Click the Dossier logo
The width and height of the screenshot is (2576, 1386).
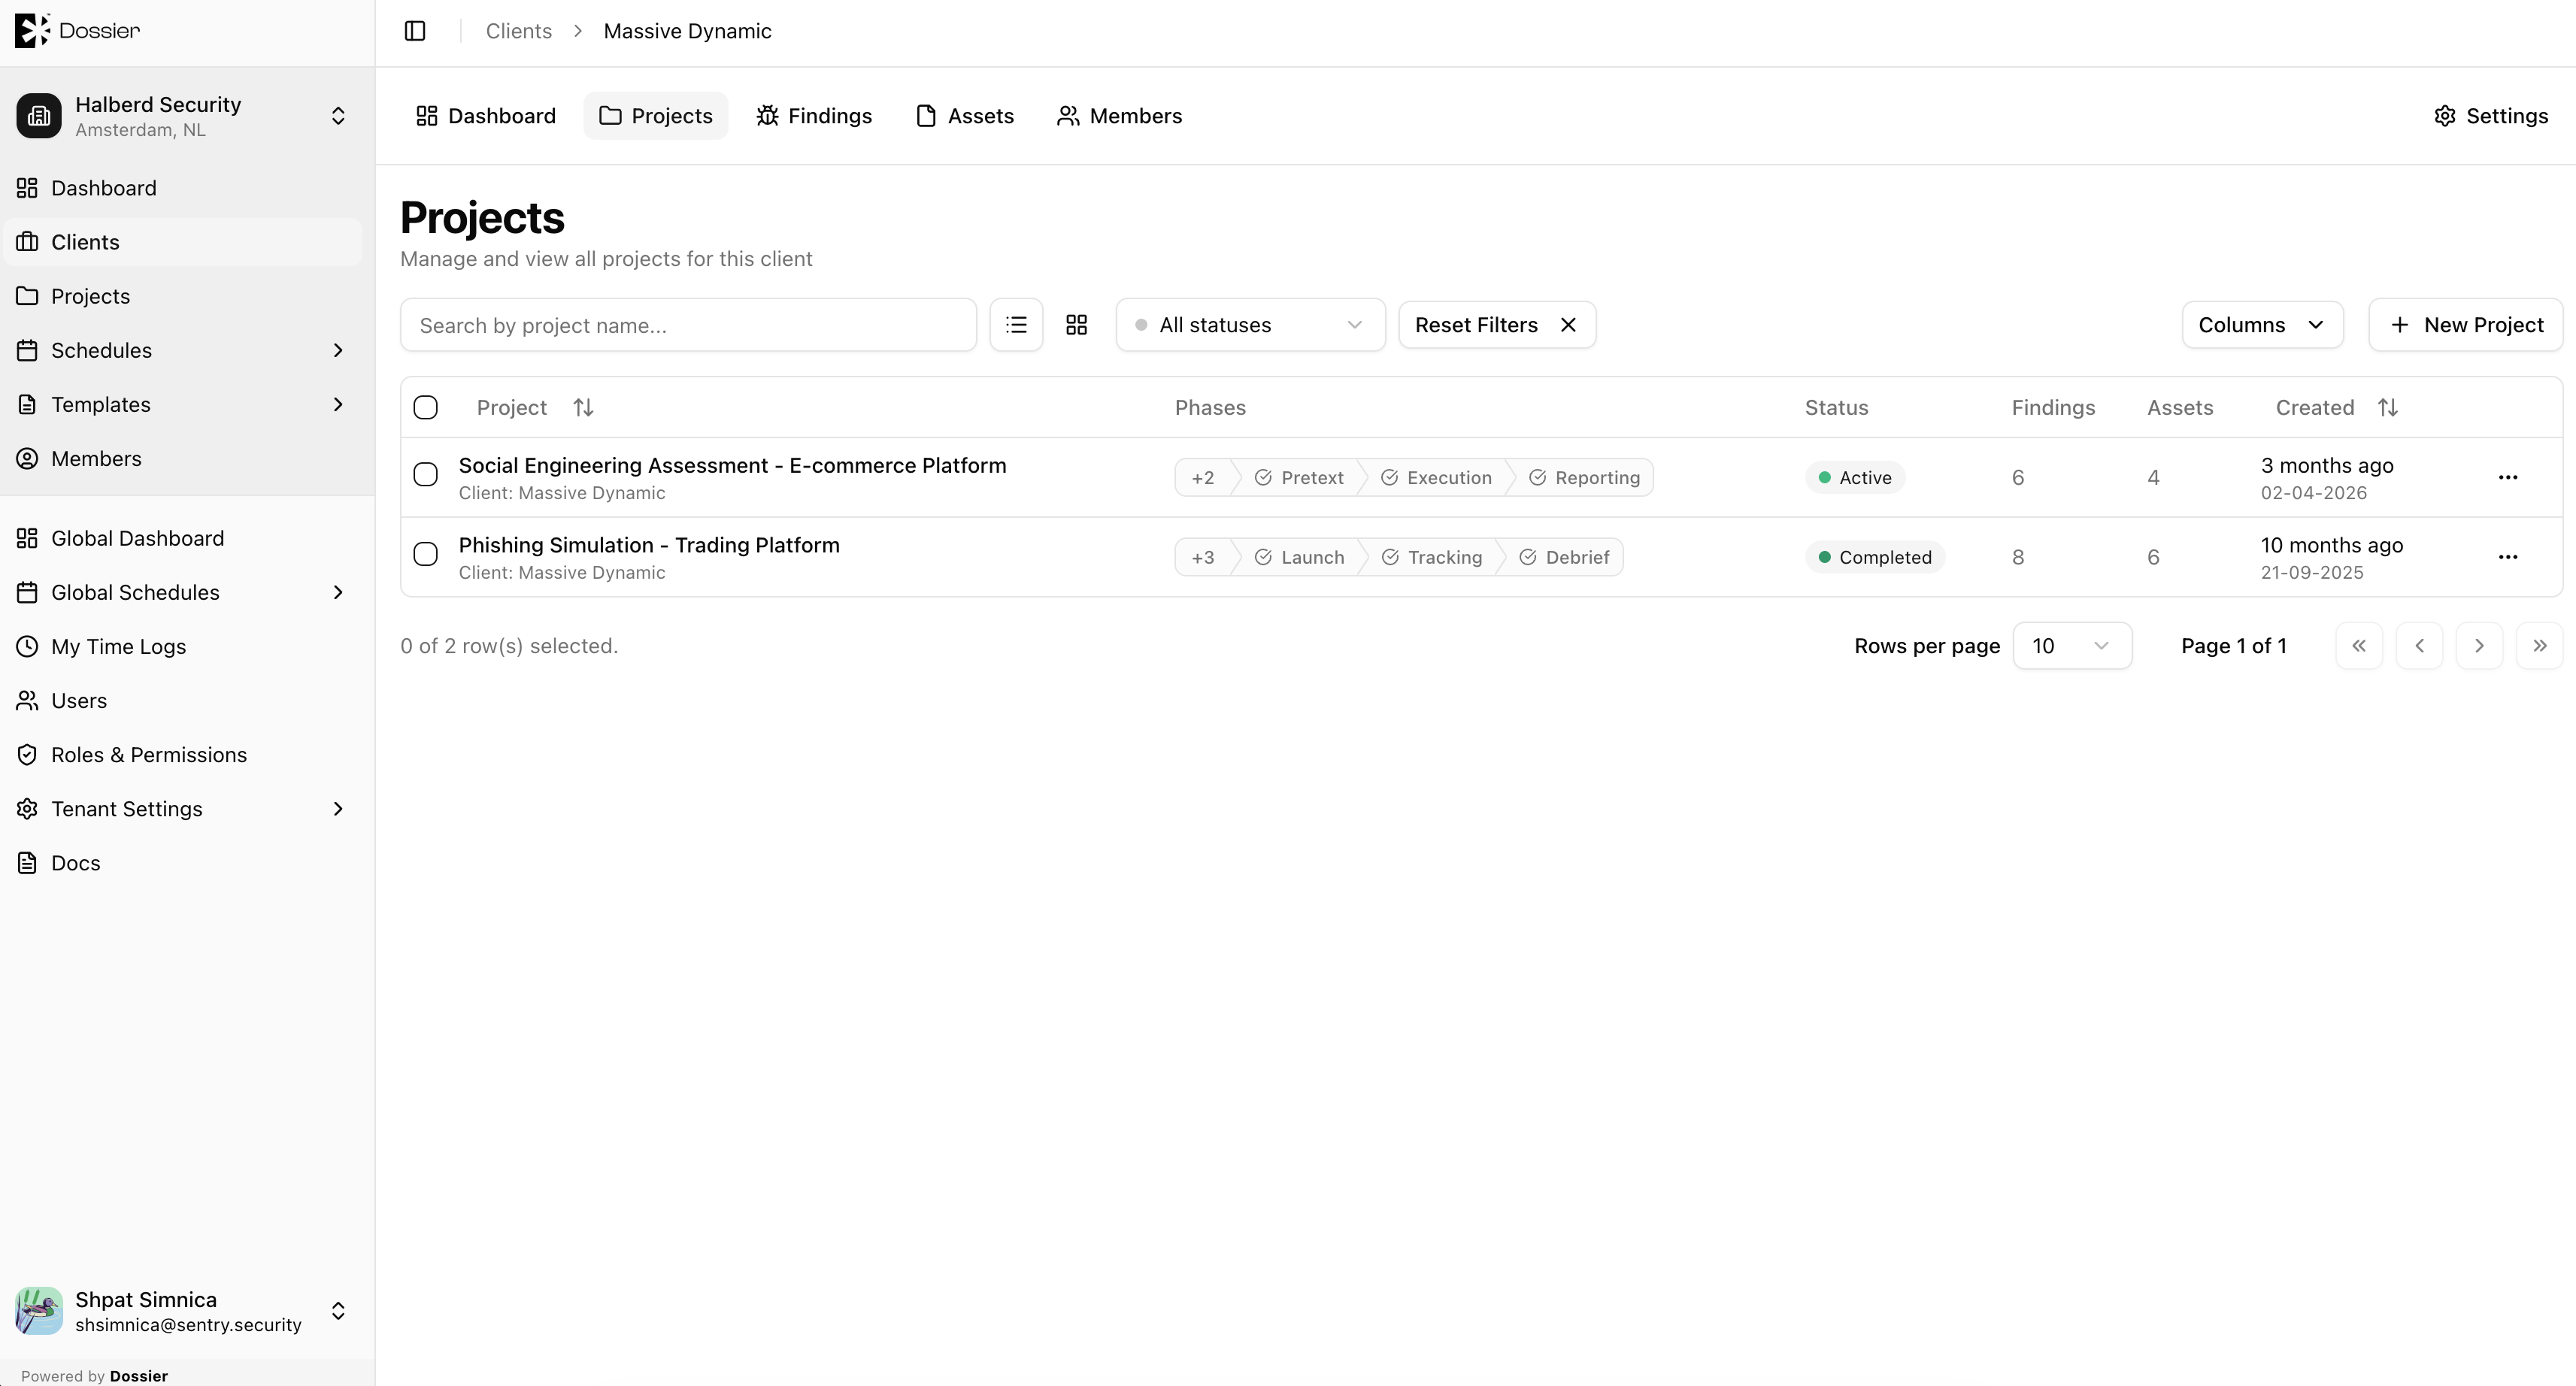[77, 31]
